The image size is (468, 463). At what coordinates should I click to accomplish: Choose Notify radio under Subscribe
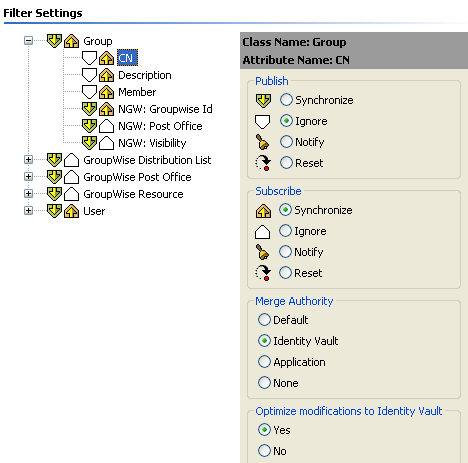coord(285,252)
